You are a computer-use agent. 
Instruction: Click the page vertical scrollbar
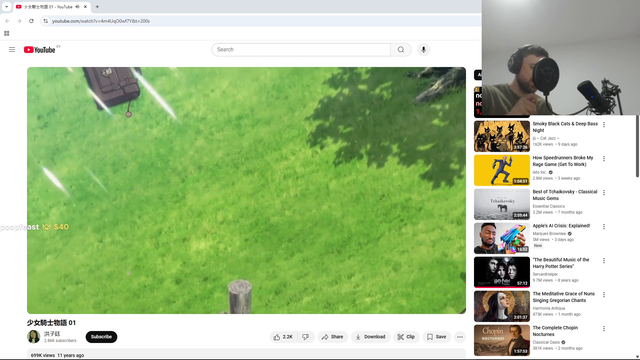(x=637, y=146)
